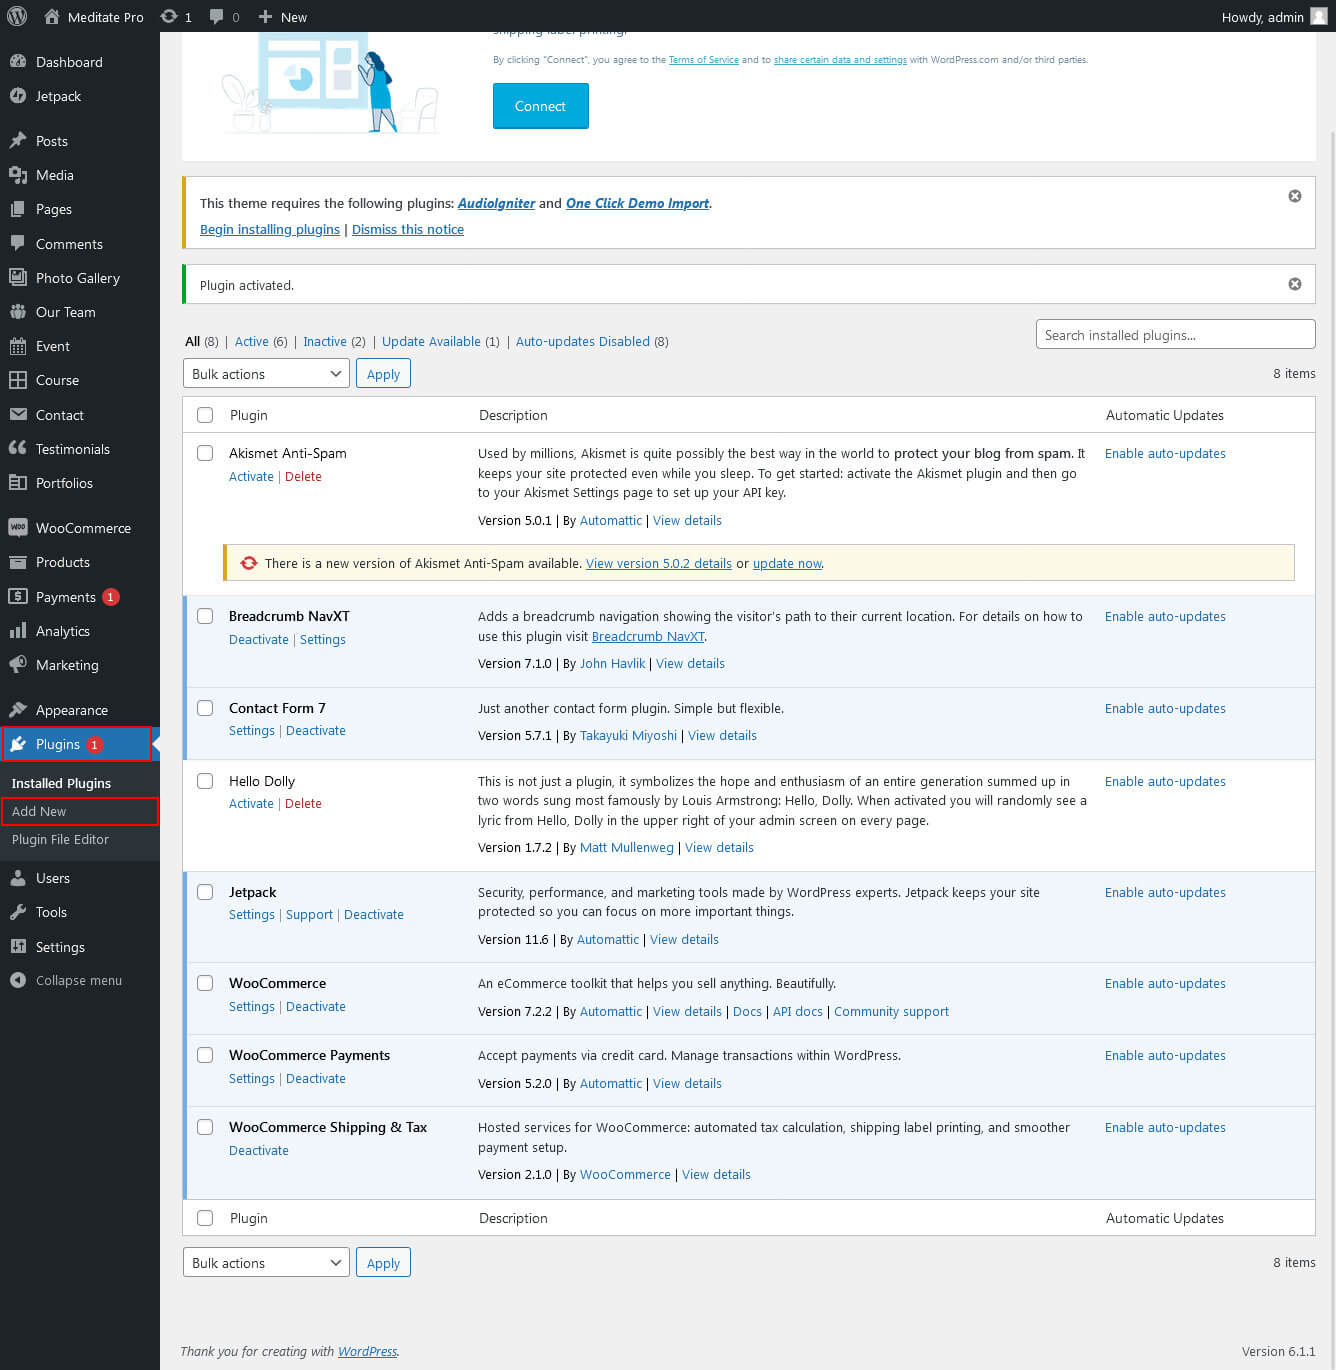This screenshot has height=1370, width=1336.
Task: Click the Media sidebar icon
Action: point(18,175)
